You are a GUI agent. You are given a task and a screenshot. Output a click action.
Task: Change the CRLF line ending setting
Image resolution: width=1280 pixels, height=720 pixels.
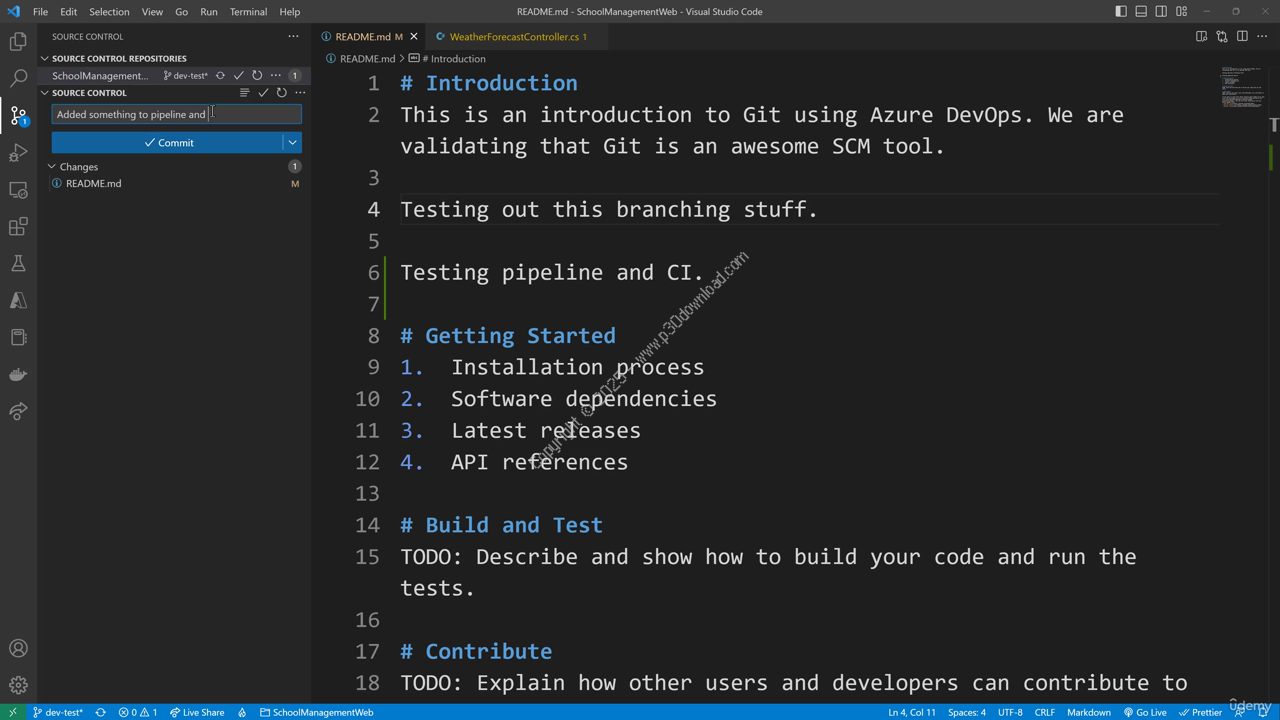tap(1045, 712)
